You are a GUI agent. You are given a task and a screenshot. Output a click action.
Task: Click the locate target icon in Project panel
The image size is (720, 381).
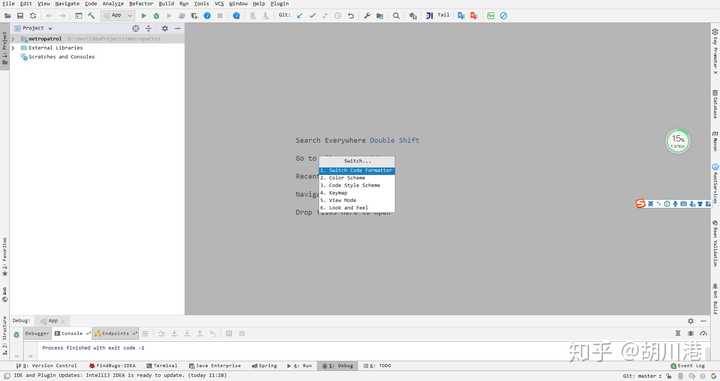135,28
